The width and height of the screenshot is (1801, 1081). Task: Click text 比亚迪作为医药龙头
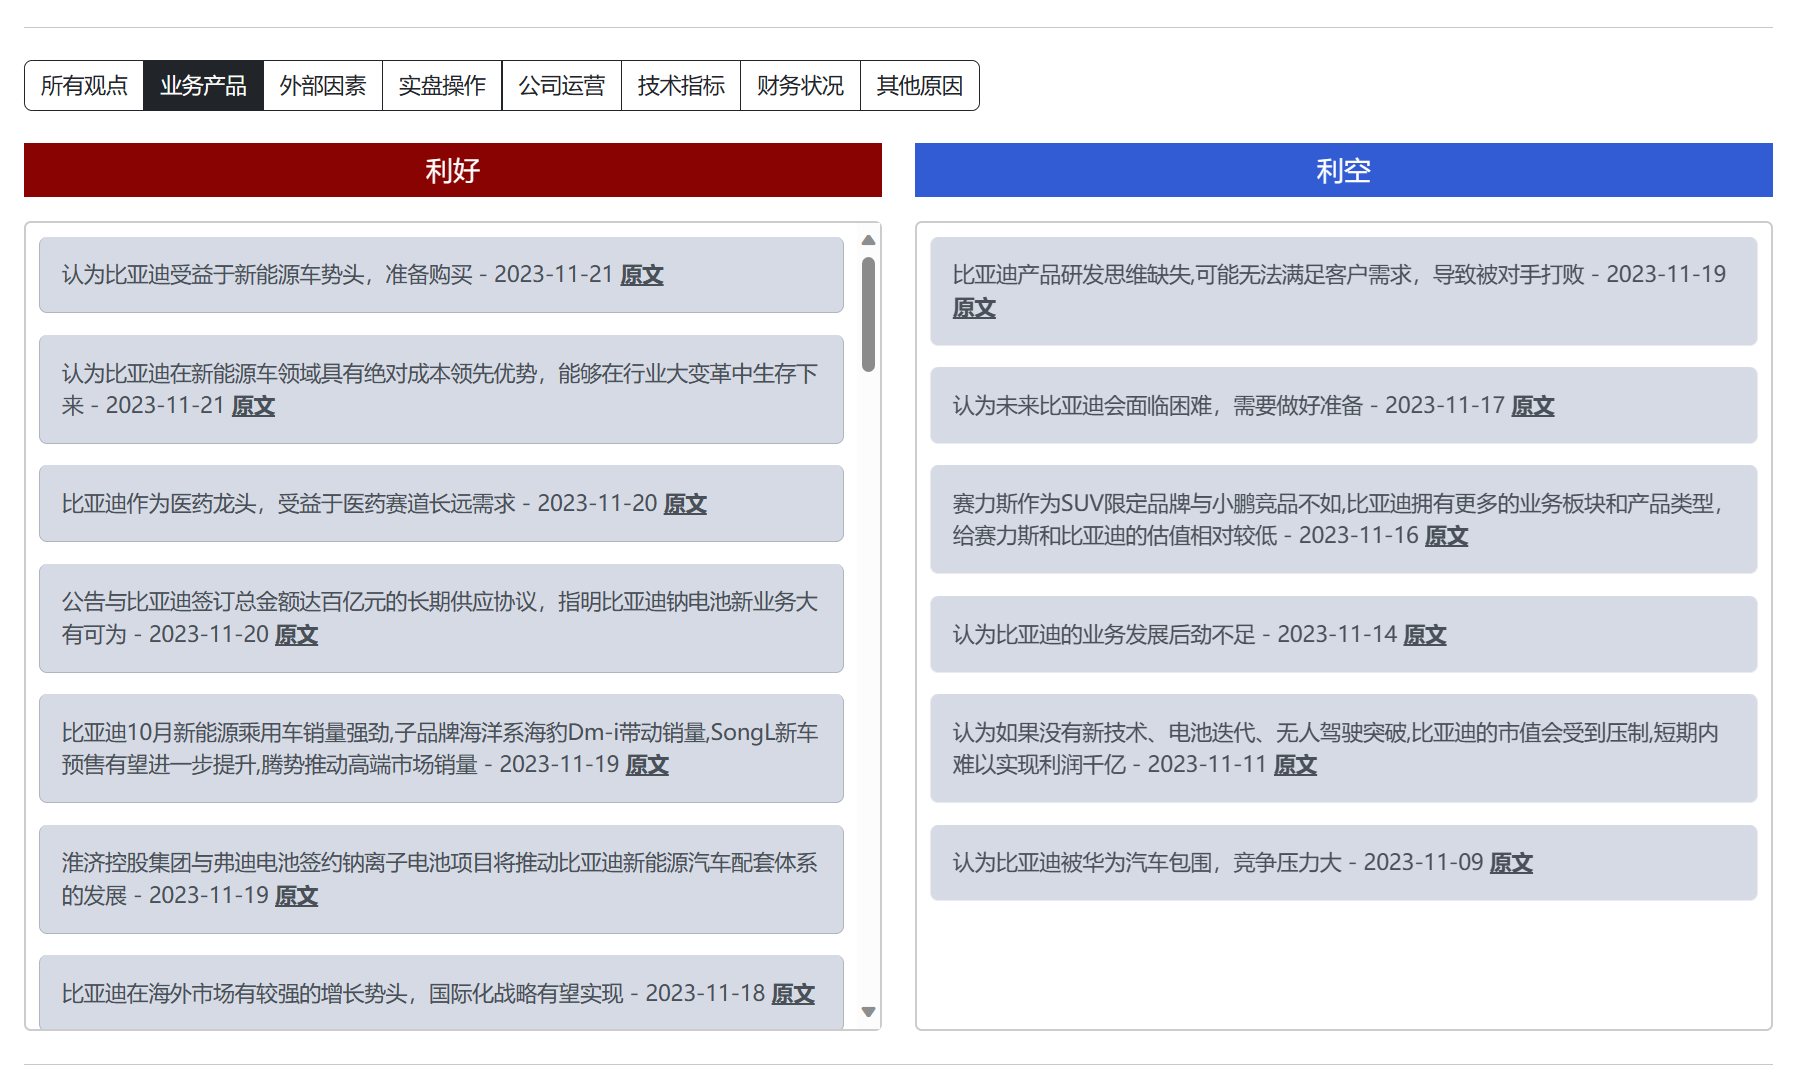pos(159,504)
